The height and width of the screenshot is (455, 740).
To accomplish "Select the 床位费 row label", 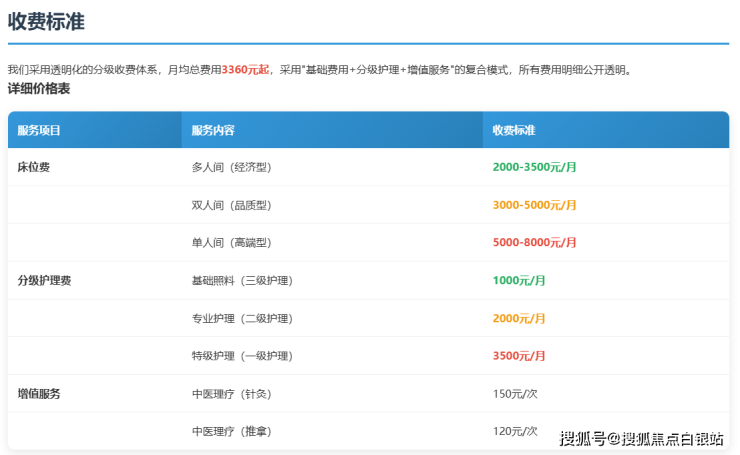I will pos(33,167).
